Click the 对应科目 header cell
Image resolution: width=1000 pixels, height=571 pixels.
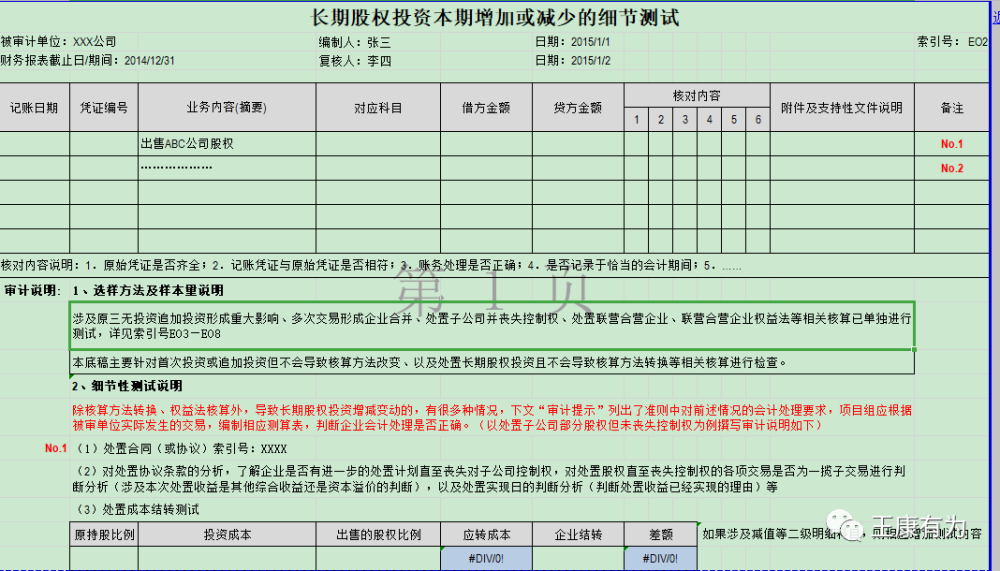pos(378,107)
